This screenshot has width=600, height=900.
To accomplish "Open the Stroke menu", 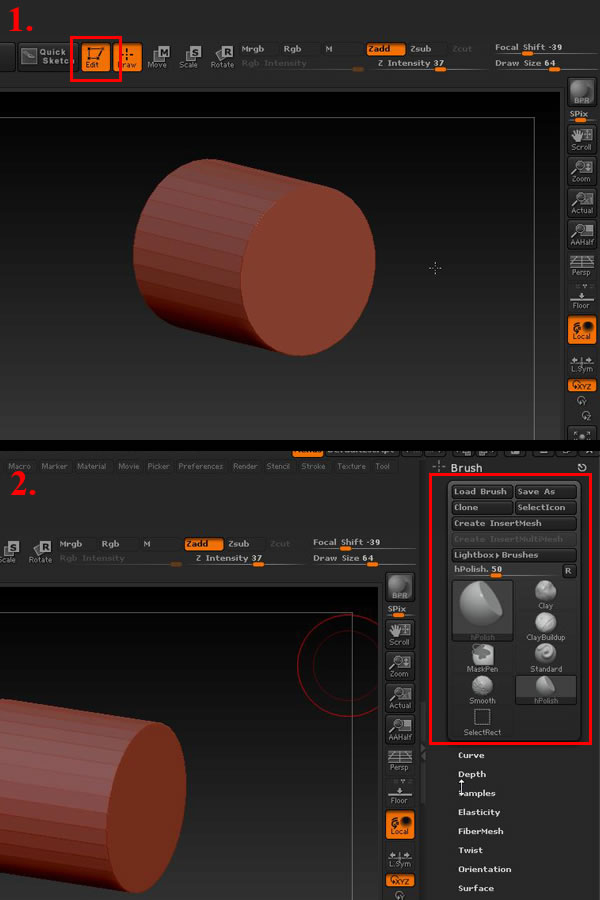I will click(x=313, y=467).
